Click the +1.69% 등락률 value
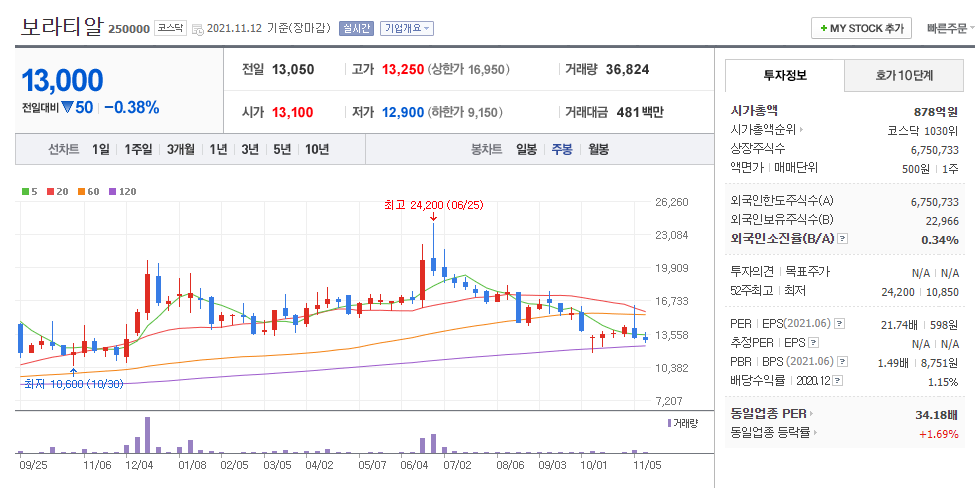The width and height of the screenshot is (980, 488). pos(939,433)
